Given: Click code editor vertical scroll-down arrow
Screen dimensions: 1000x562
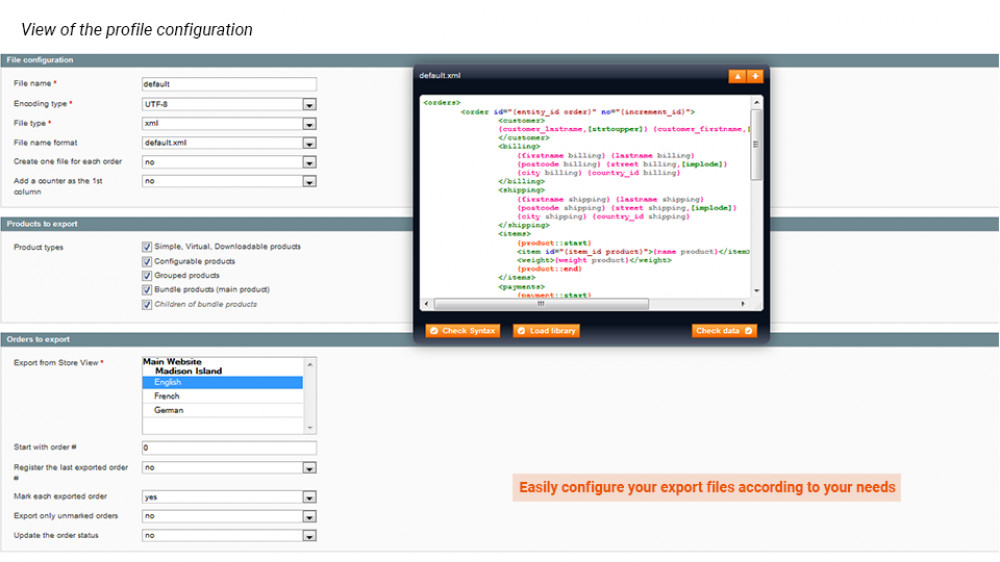Looking at the screenshot, I should (756, 291).
